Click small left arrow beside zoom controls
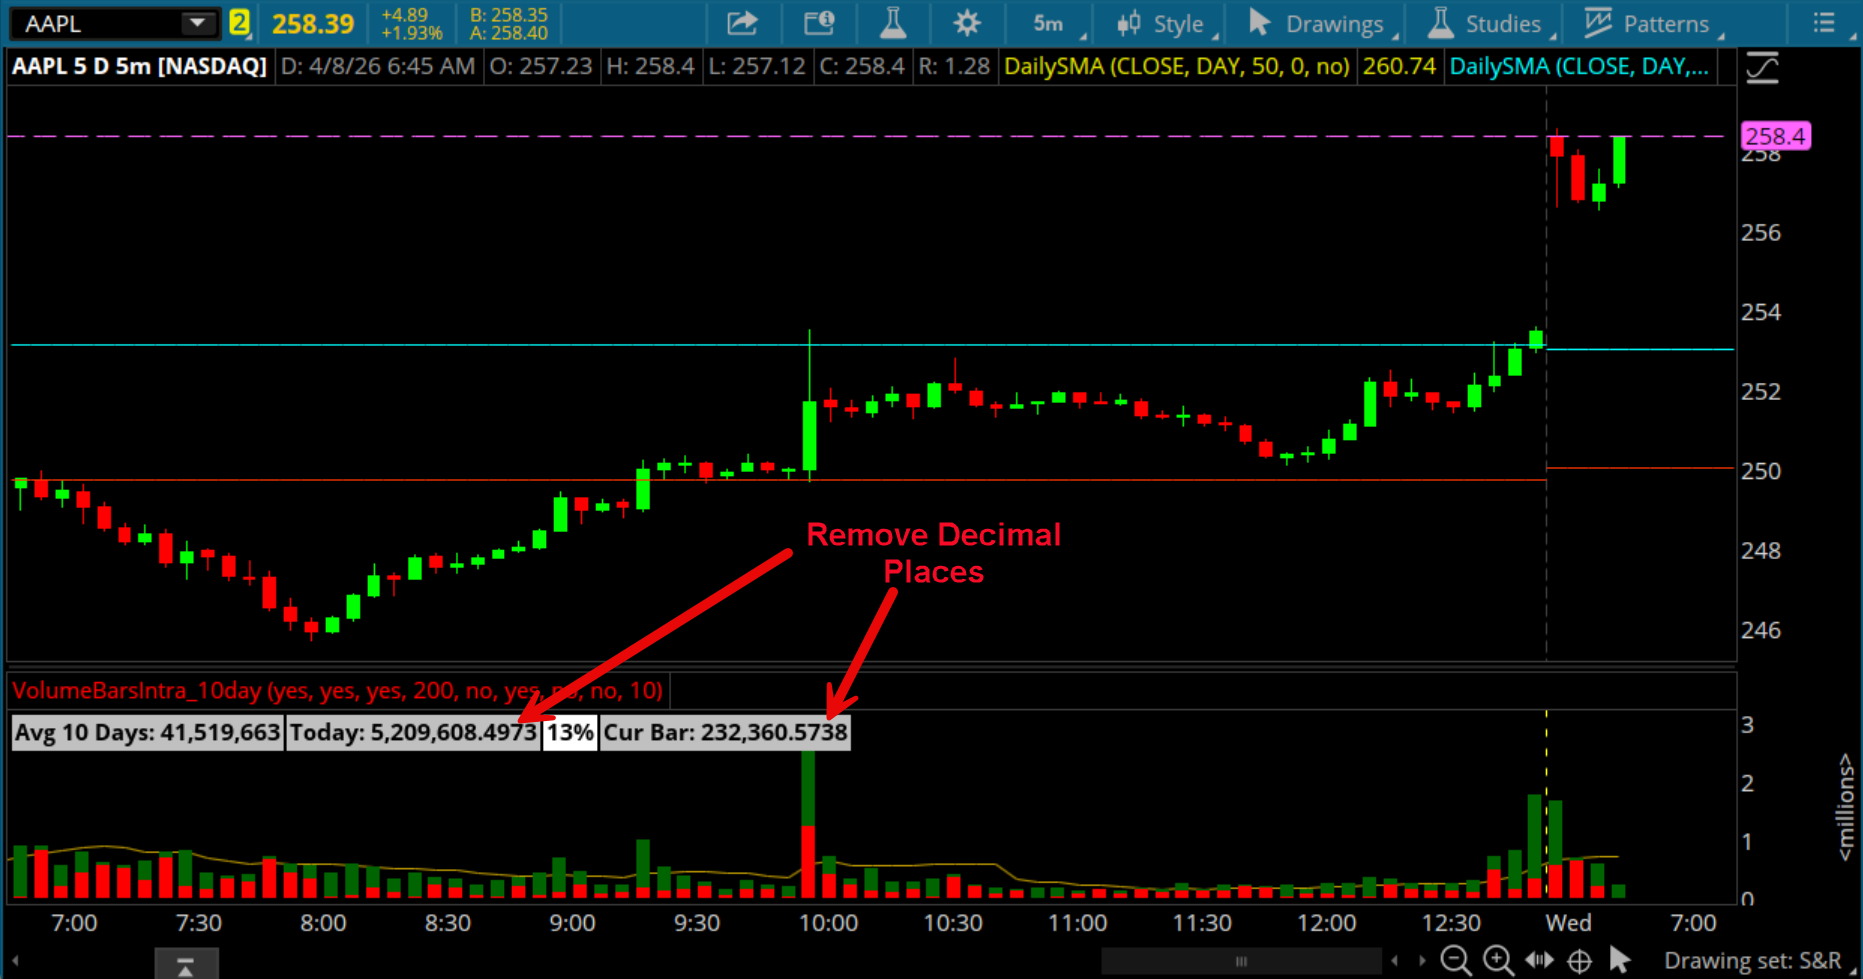 [x=1395, y=961]
